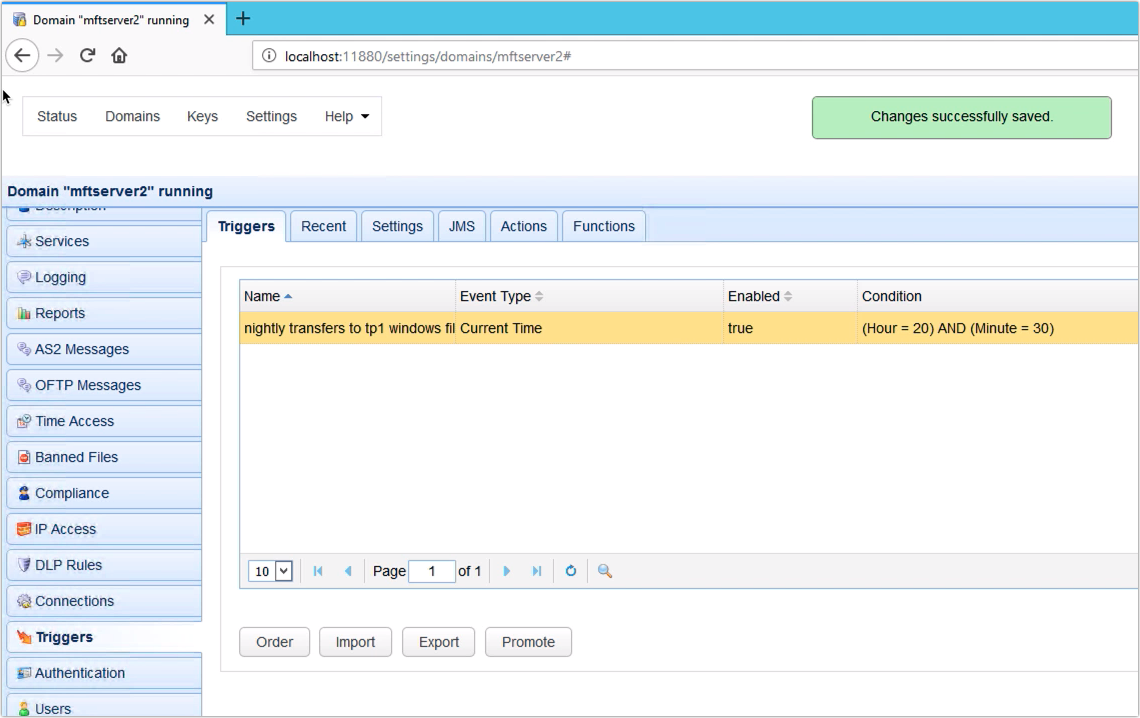This screenshot has height=718, width=1140.
Task: Open the Compliance user icon
Action: coord(22,492)
